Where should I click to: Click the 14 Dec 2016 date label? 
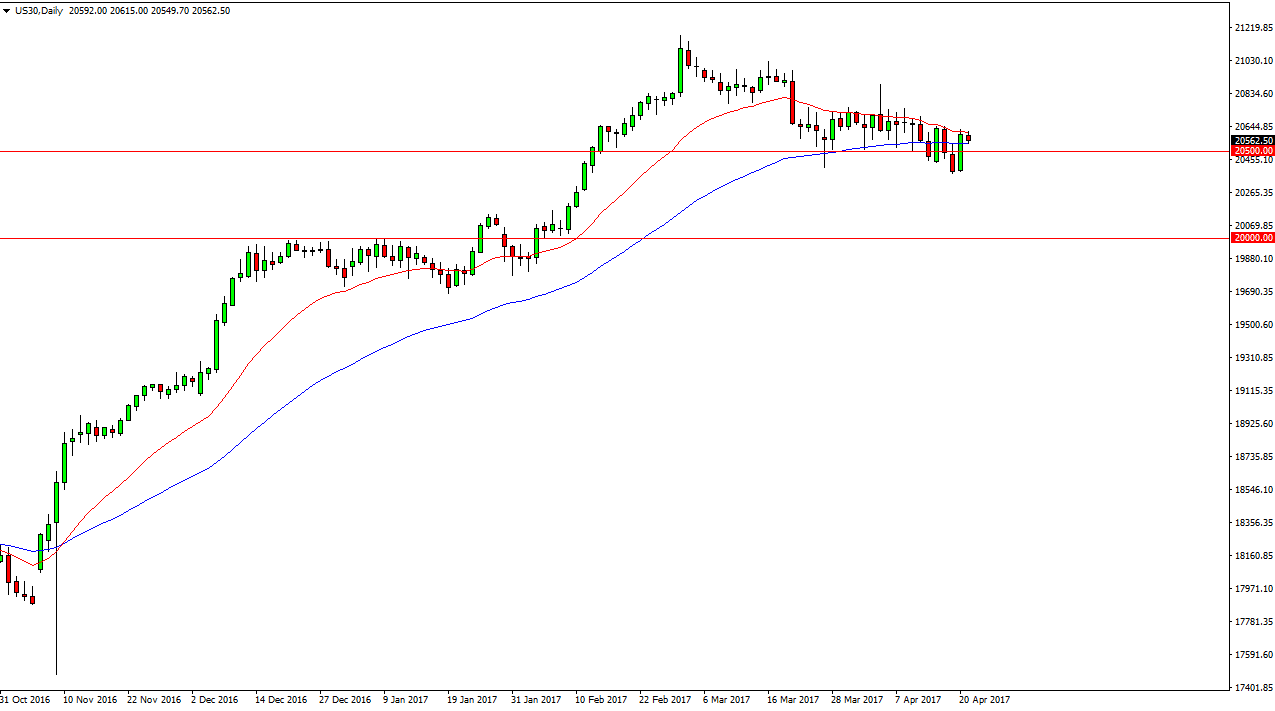281,700
